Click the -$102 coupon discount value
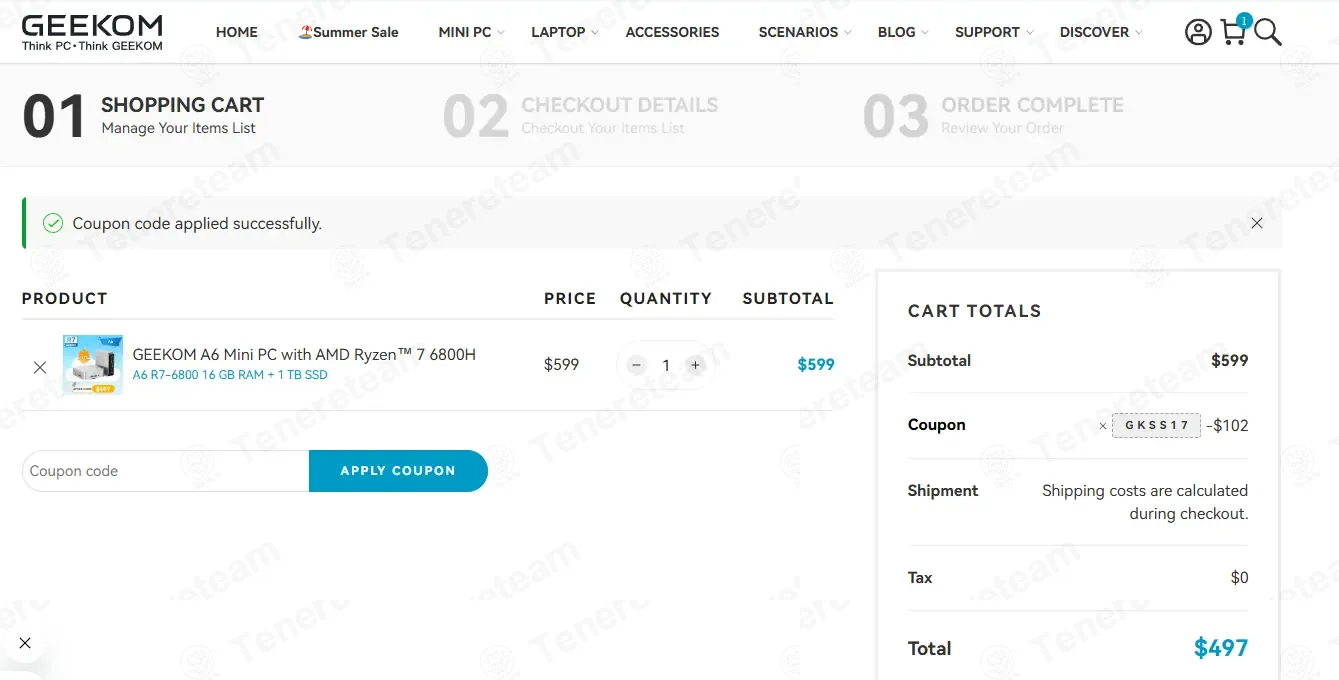The width and height of the screenshot is (1339, 680). click(1227, 425)
